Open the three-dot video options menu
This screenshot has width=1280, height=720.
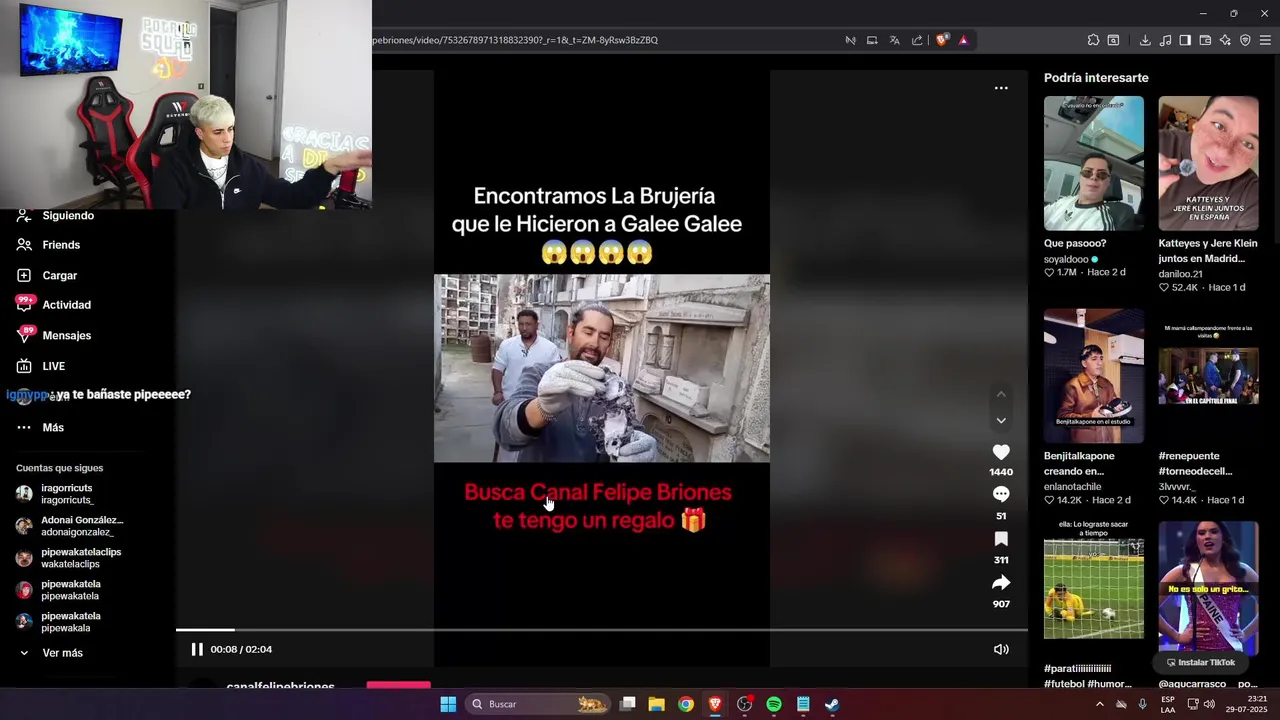tap(1001, 88)
